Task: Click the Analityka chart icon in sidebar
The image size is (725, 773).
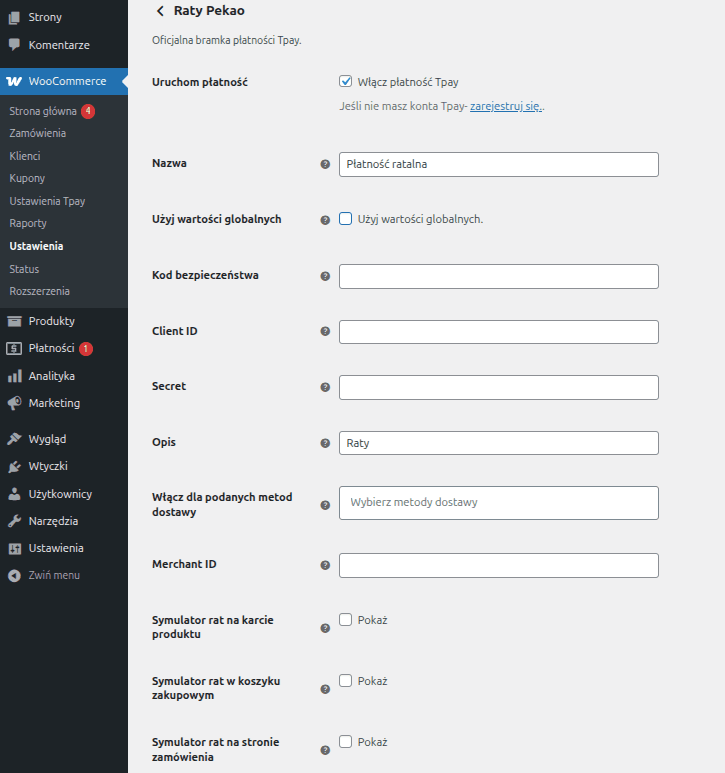Action: pyautogui.click(x=14, y=376)
